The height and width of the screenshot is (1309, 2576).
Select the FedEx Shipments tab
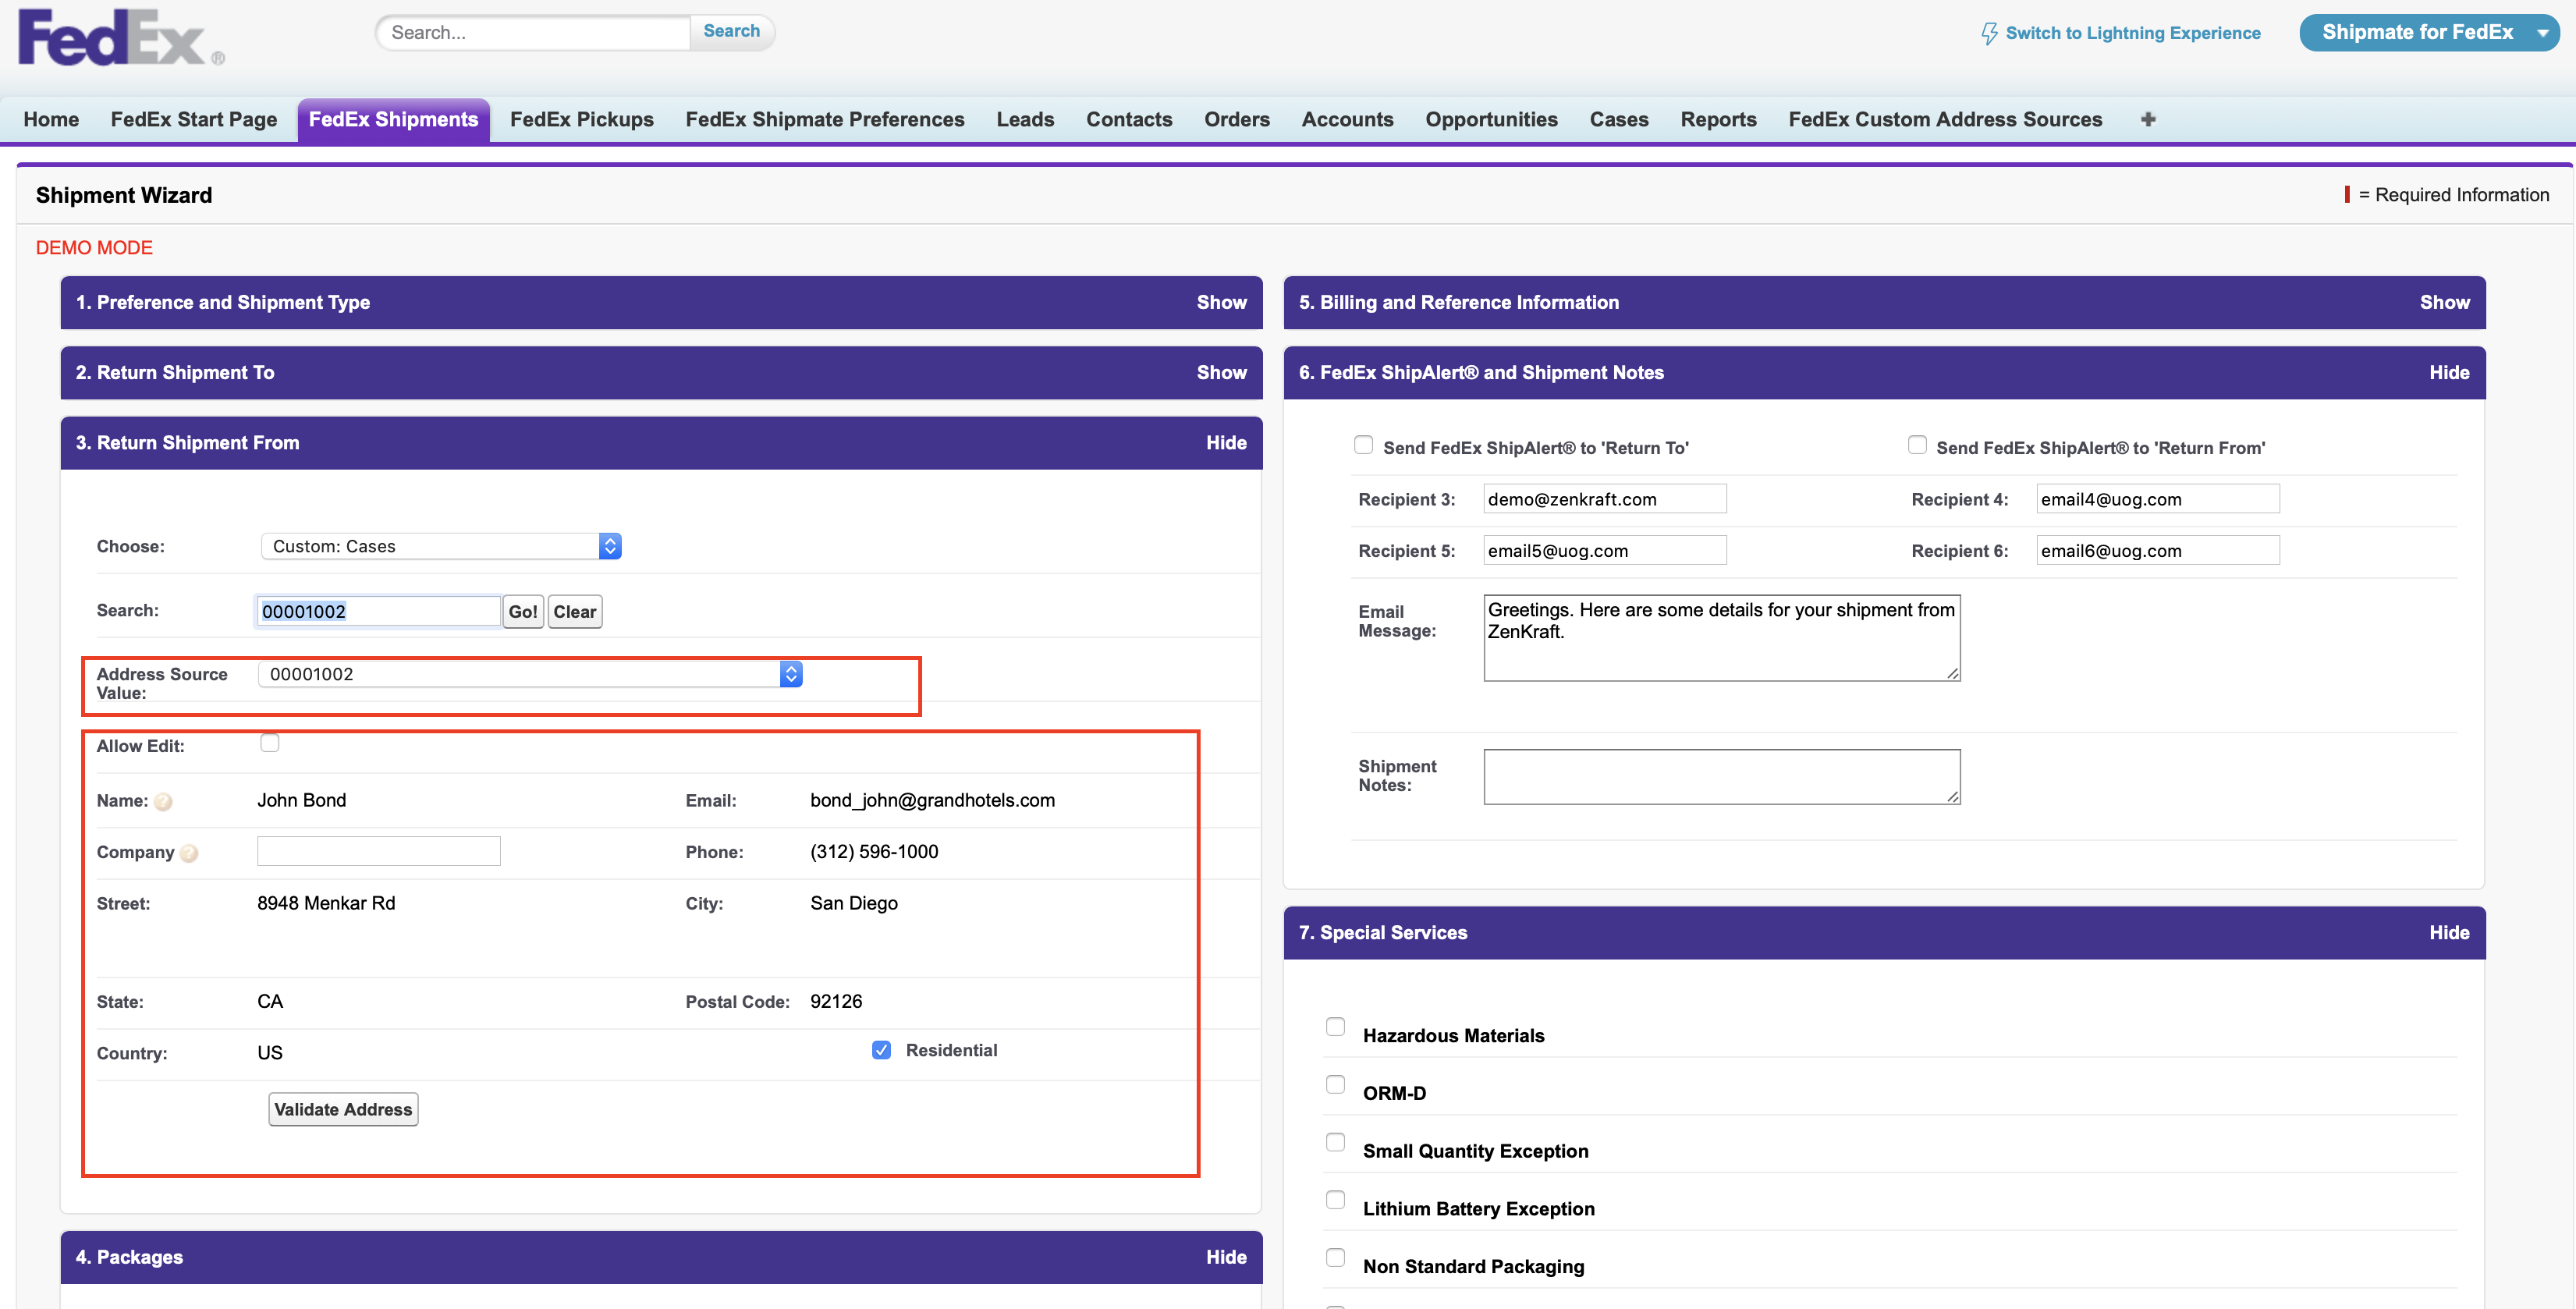coord(393,119)
